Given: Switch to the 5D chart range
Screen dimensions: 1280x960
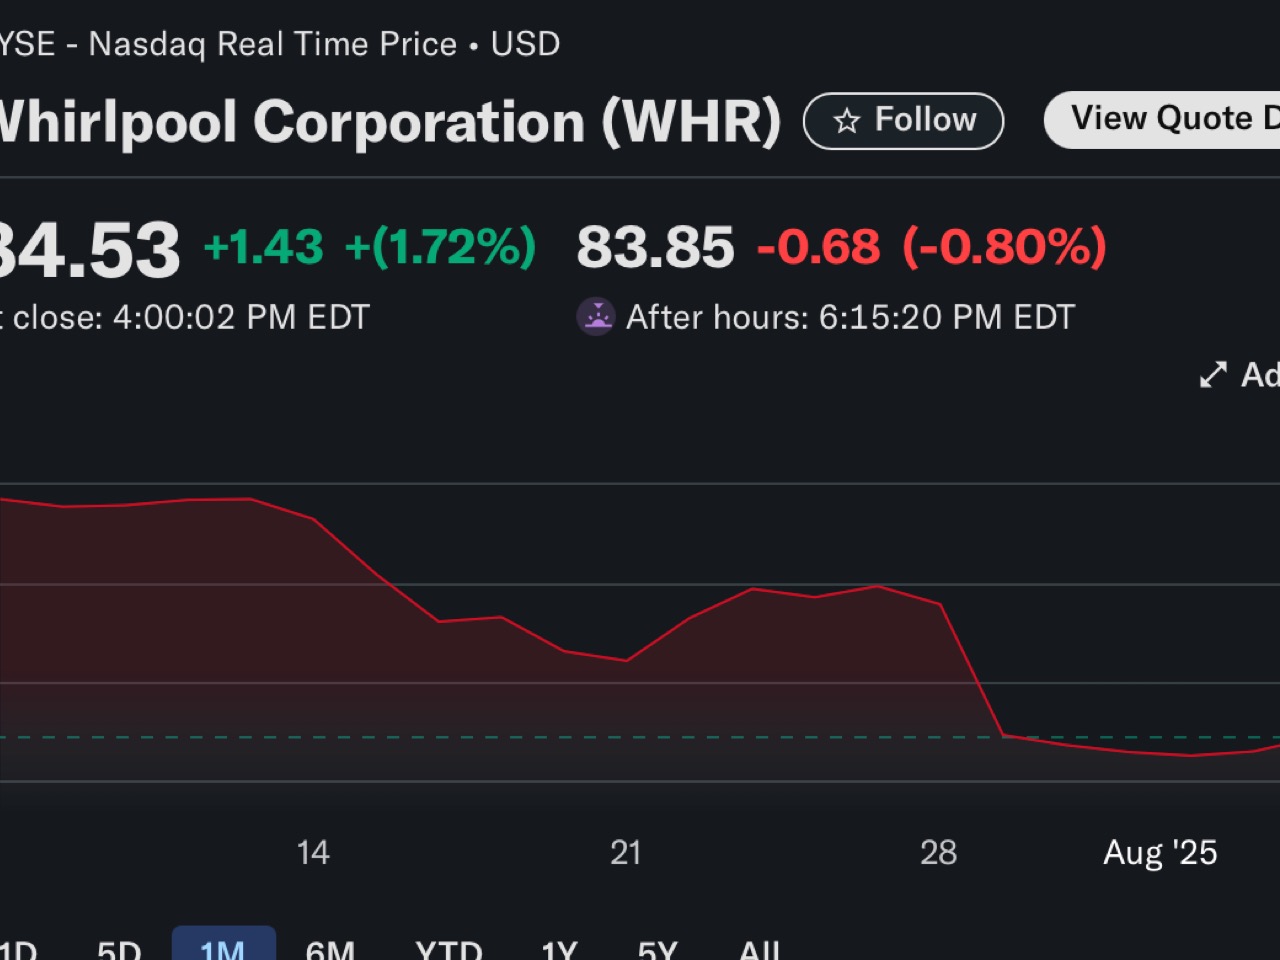Looking at the screenshot, I should pyautogui.click(x=119, y=949).
